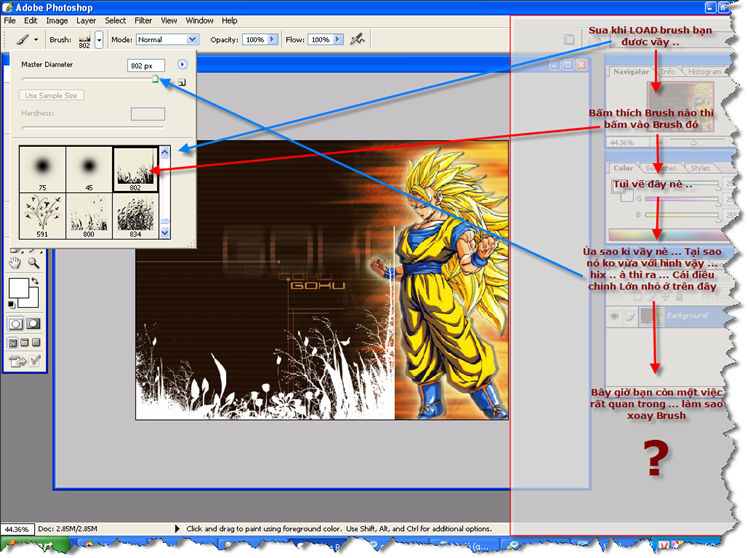Open brush picker flyout menu arrow
The height and width of the screenshot is (558, 747).
[x=182, y=64]
